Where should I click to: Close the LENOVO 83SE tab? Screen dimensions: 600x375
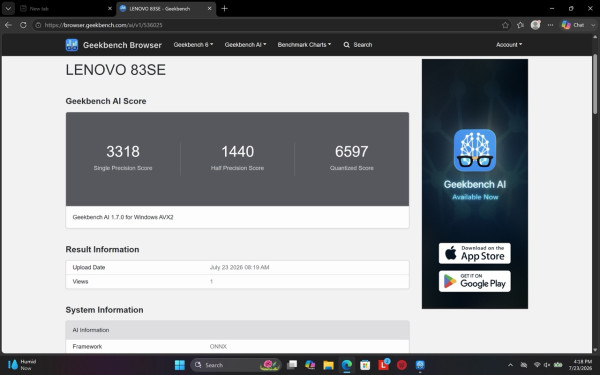(x=209, y=8)
